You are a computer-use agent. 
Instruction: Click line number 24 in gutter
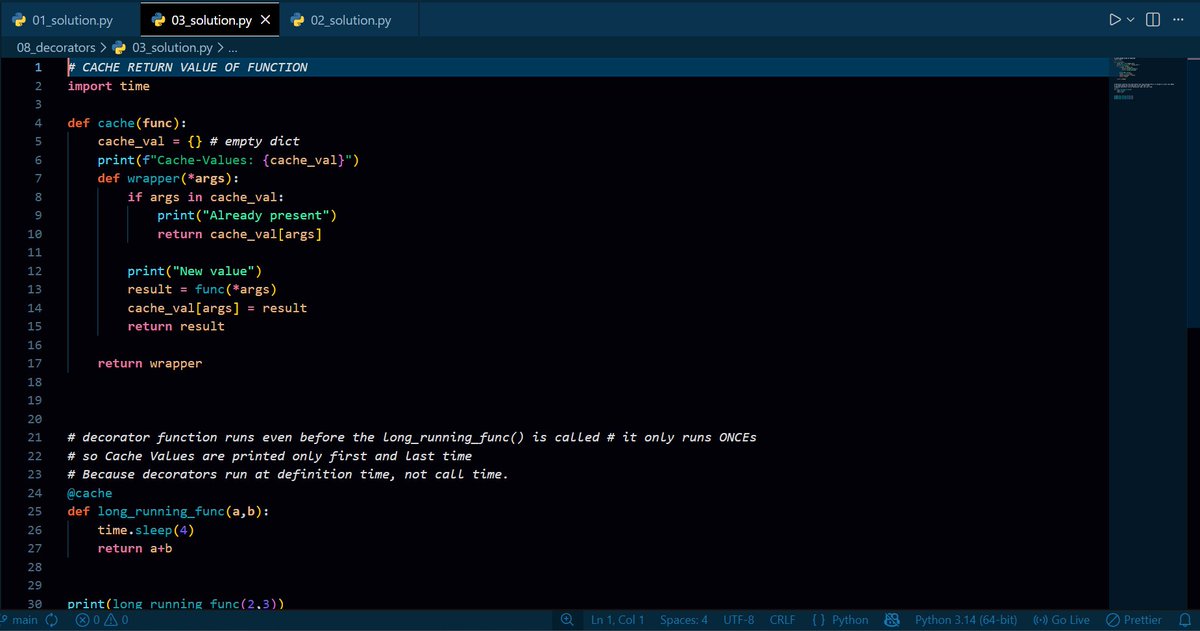pyautogui.click(x=34, y=493)
